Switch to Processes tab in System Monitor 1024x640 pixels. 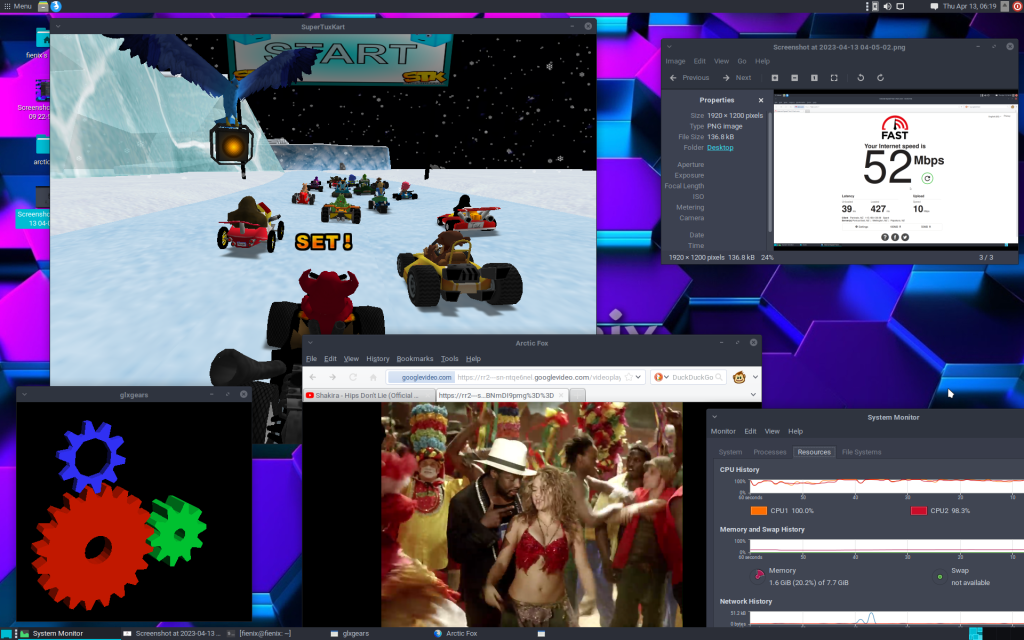pyautogui.click(x=769, y=452)
